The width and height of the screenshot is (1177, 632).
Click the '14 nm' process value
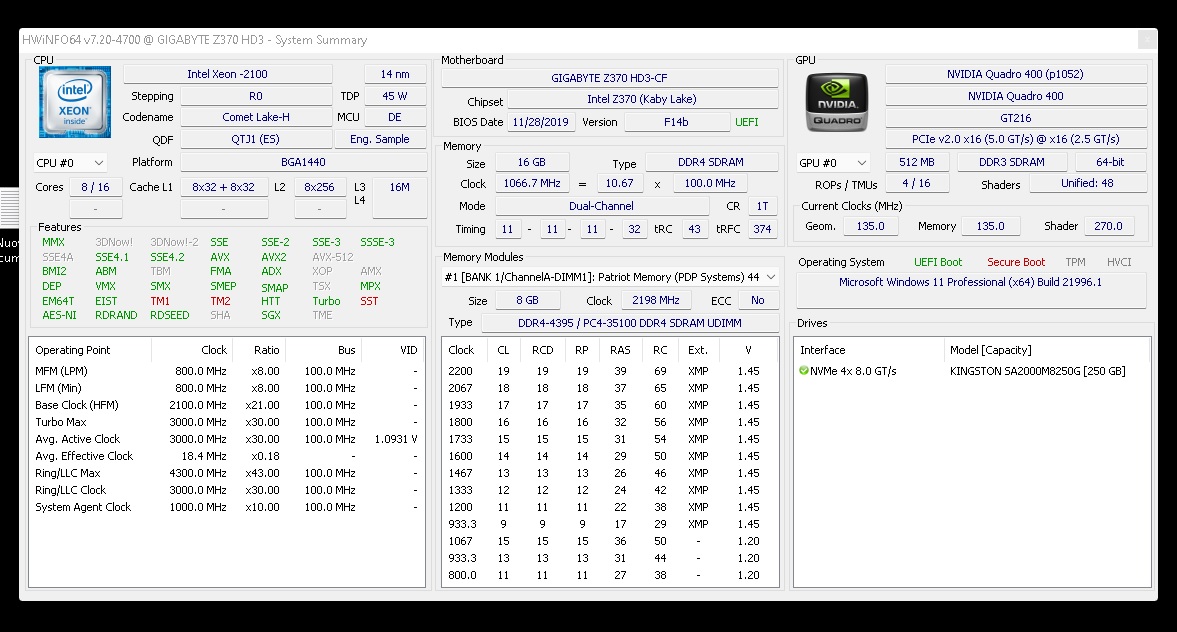coord(395,74)
